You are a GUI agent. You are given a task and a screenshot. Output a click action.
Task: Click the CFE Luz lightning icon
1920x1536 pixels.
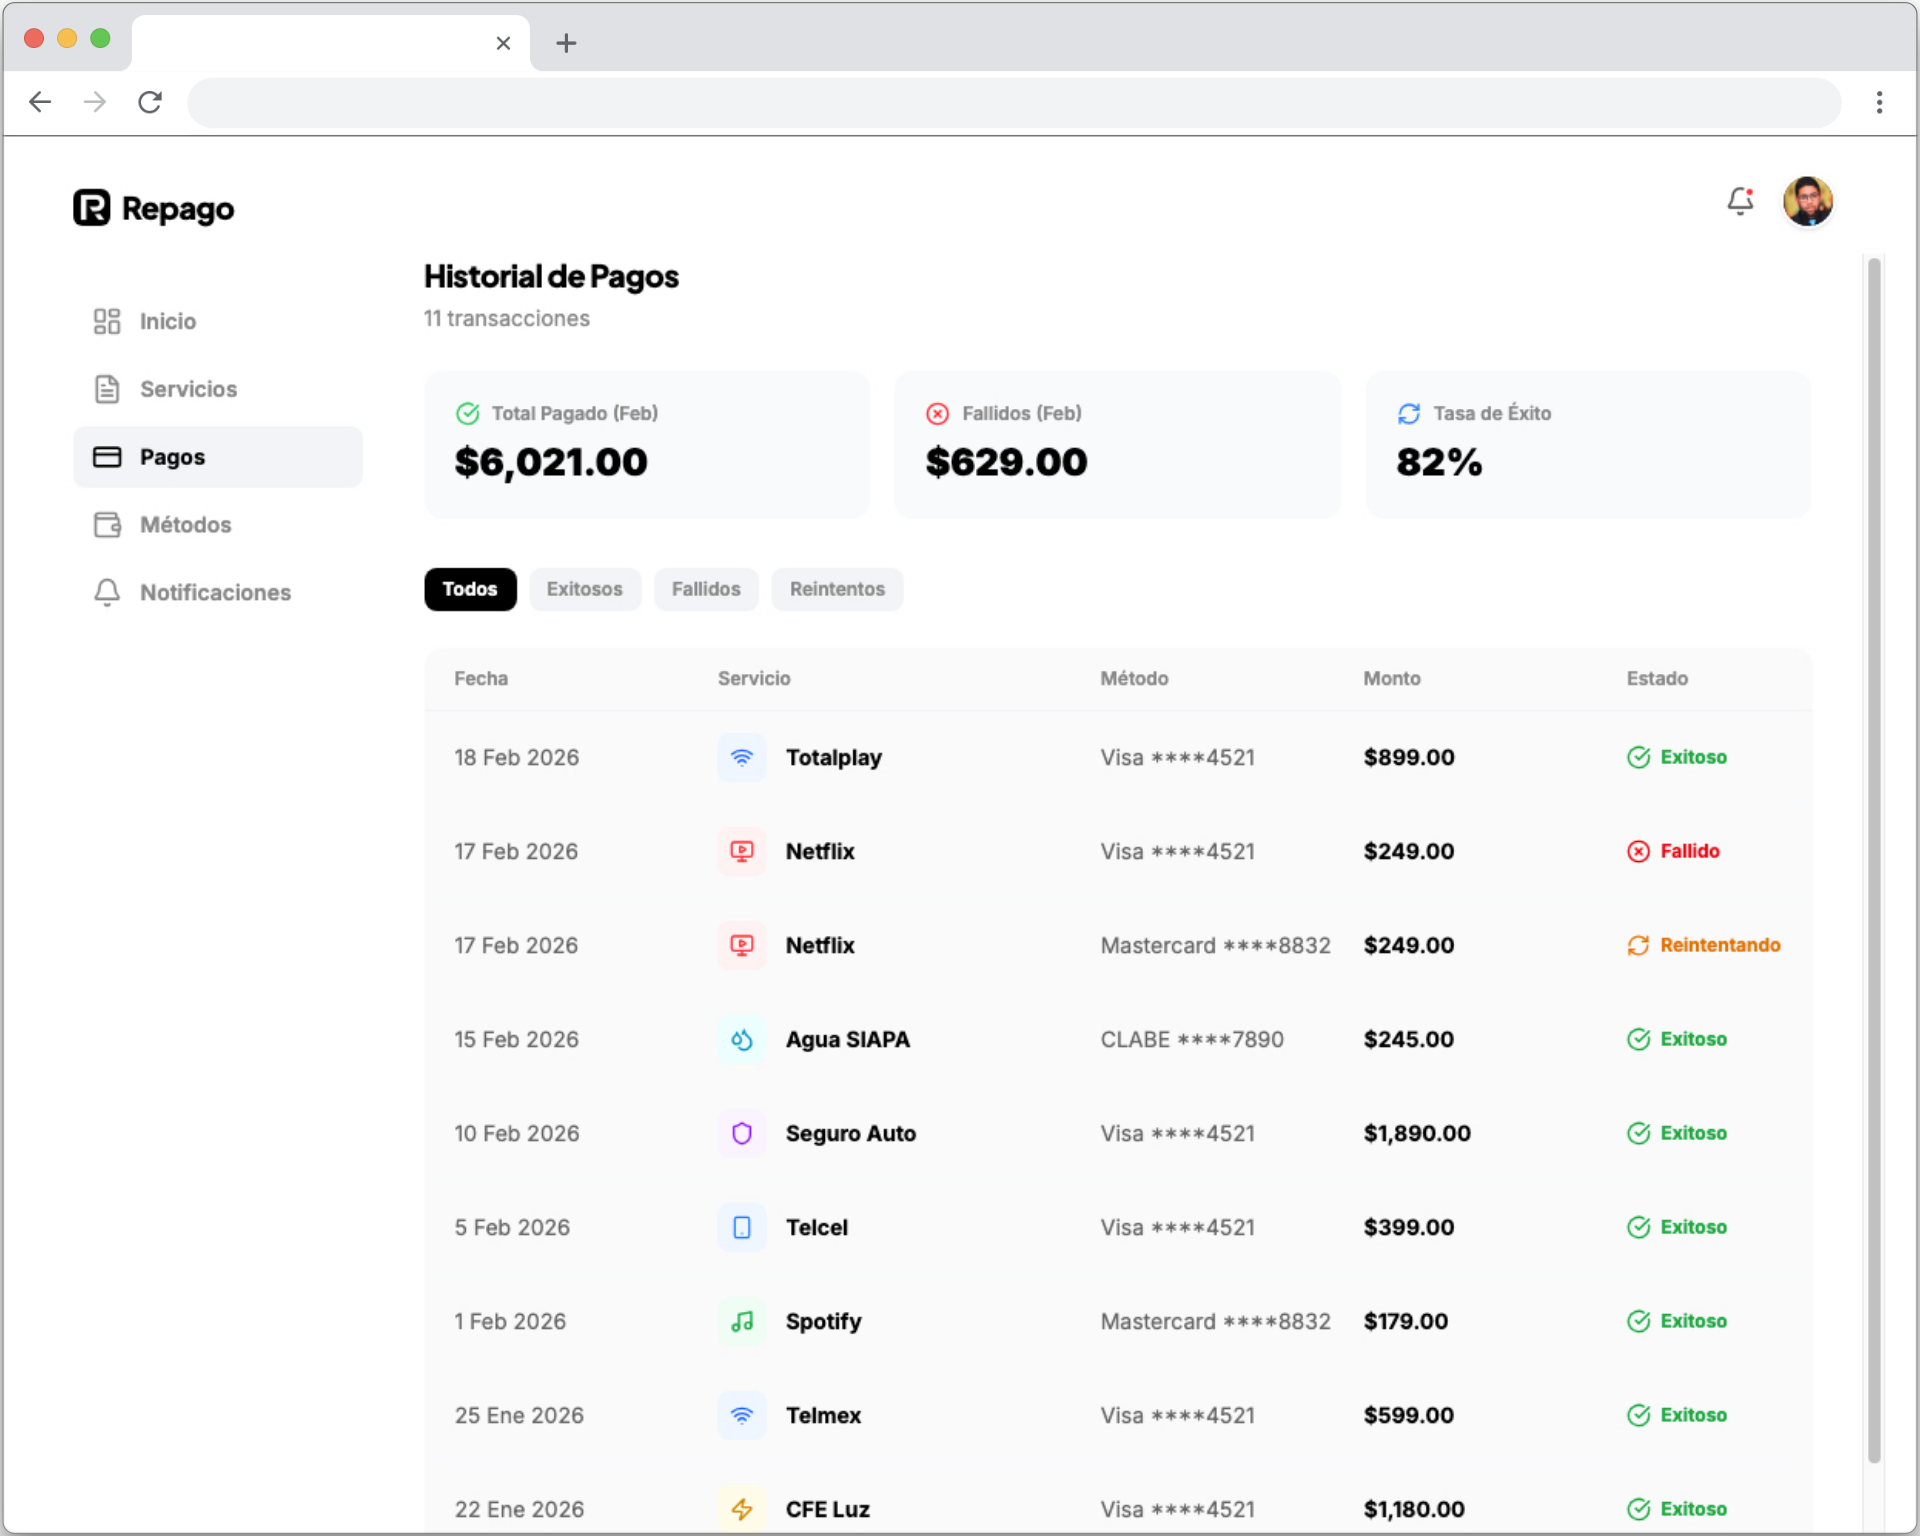[742, 1509]
